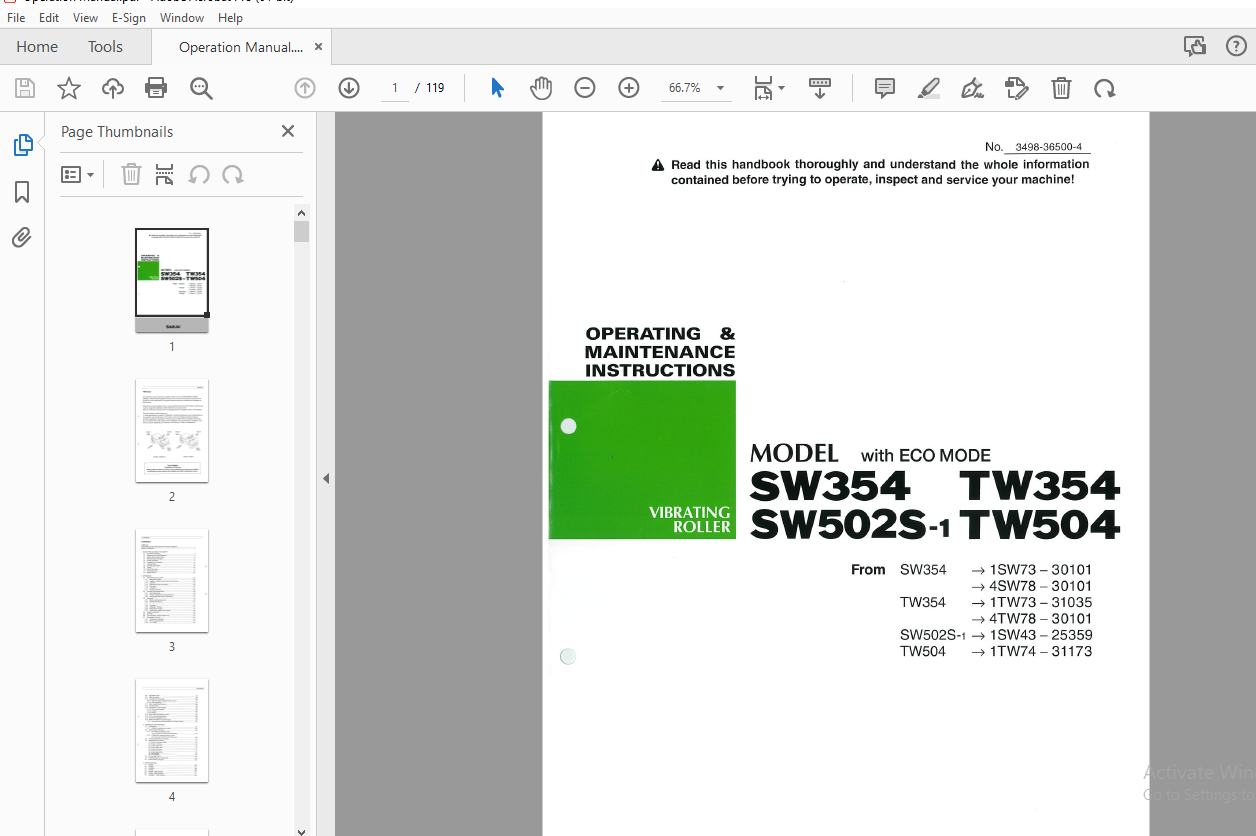The width and height of the screenshot is (1256, 836).
Task: Open the Bookmarks panel
Action: point(22,192)
